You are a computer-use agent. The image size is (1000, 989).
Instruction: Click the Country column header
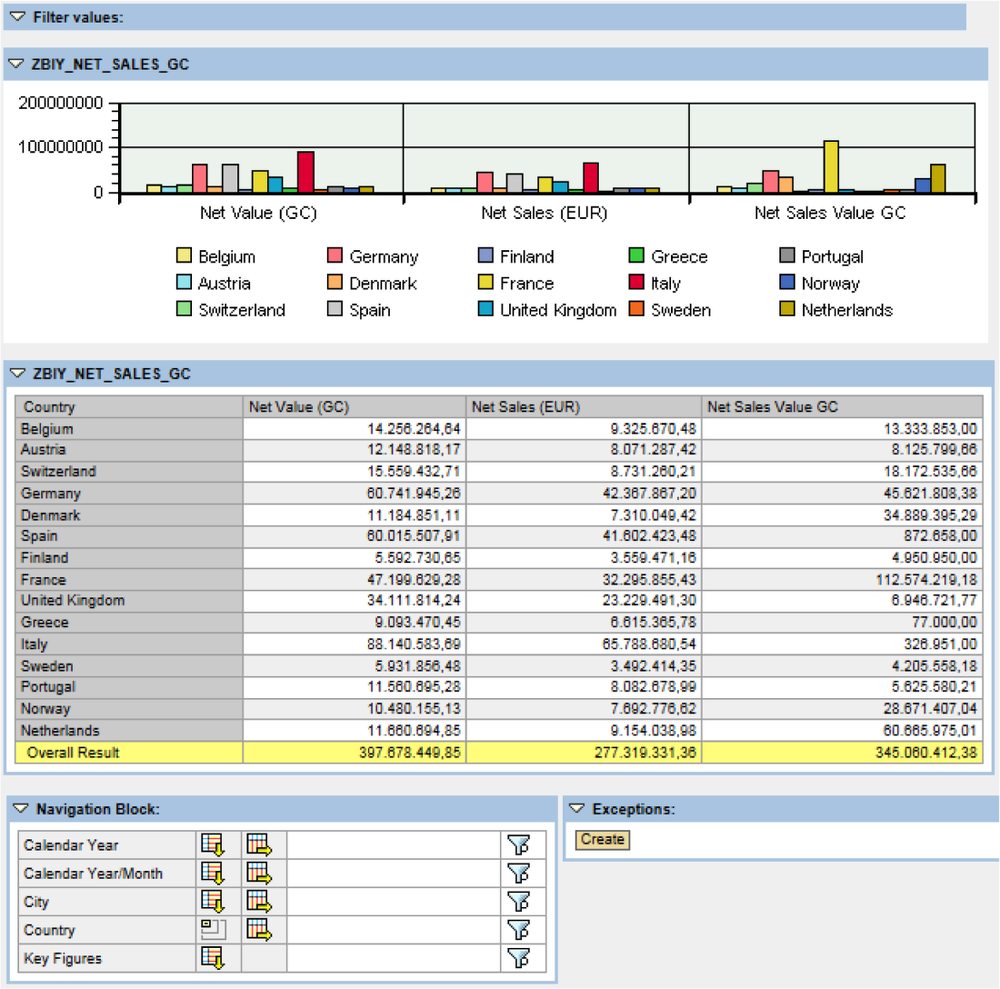point(49,407)
